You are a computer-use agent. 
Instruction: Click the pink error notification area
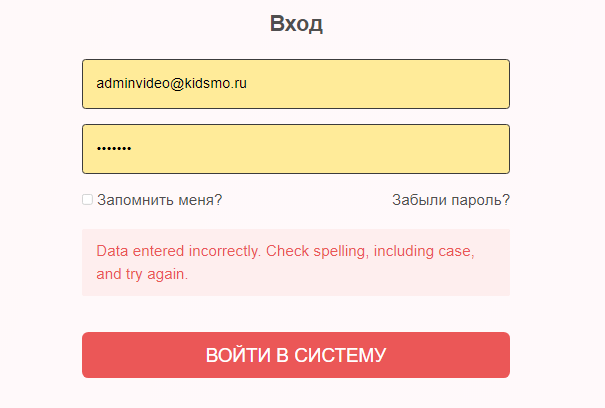[296, 262]
